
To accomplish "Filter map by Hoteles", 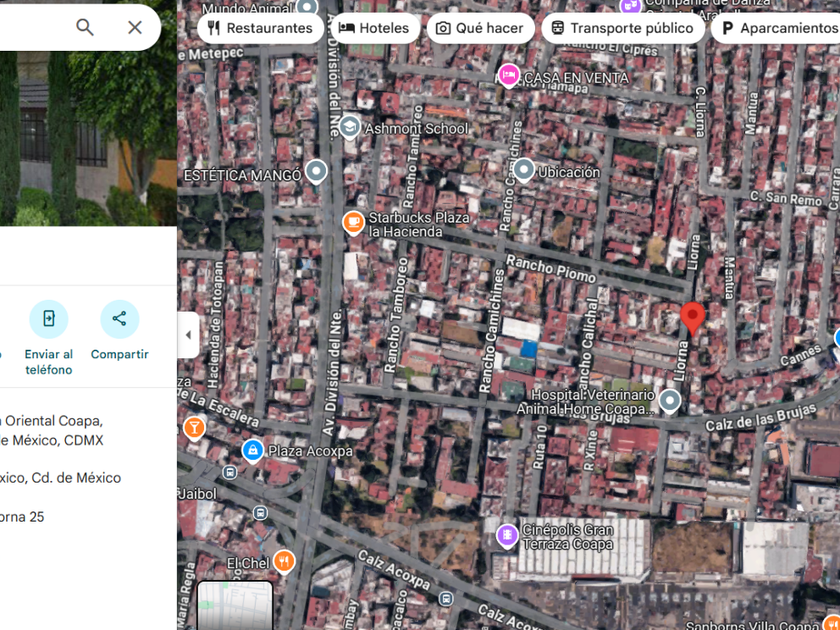I will [375, 28].
